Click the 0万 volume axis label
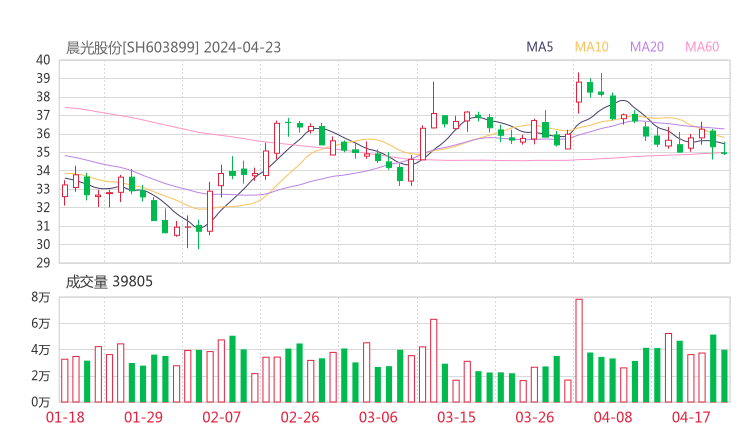The height and width of the screenshot is (440, 740). coord(41,402)
